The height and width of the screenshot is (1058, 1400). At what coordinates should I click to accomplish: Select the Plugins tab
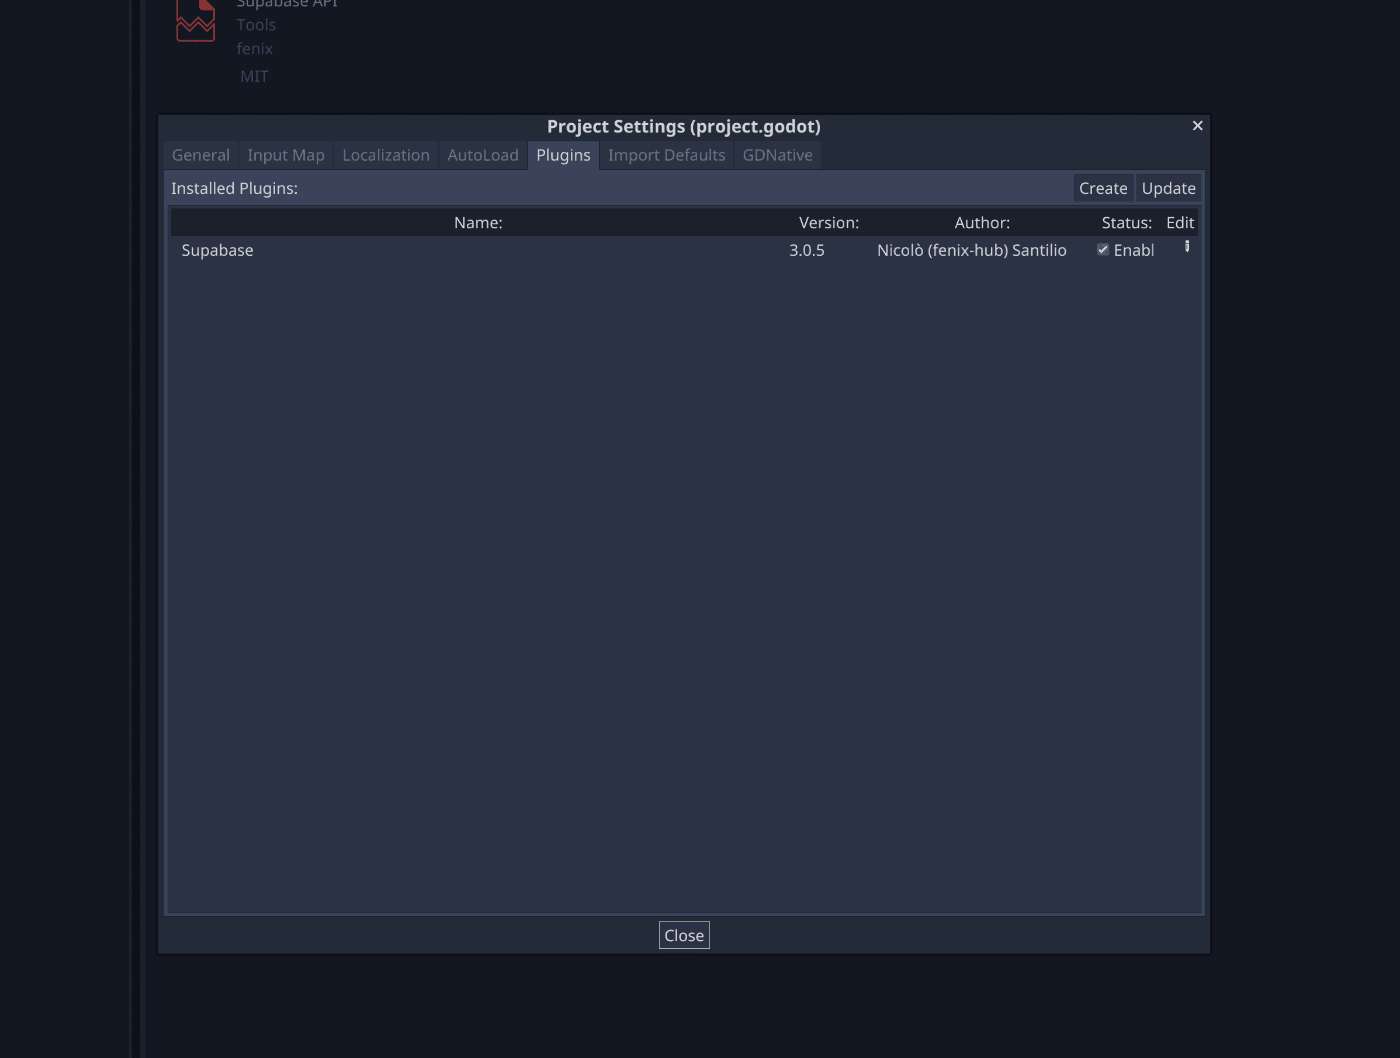click(563, 155)
